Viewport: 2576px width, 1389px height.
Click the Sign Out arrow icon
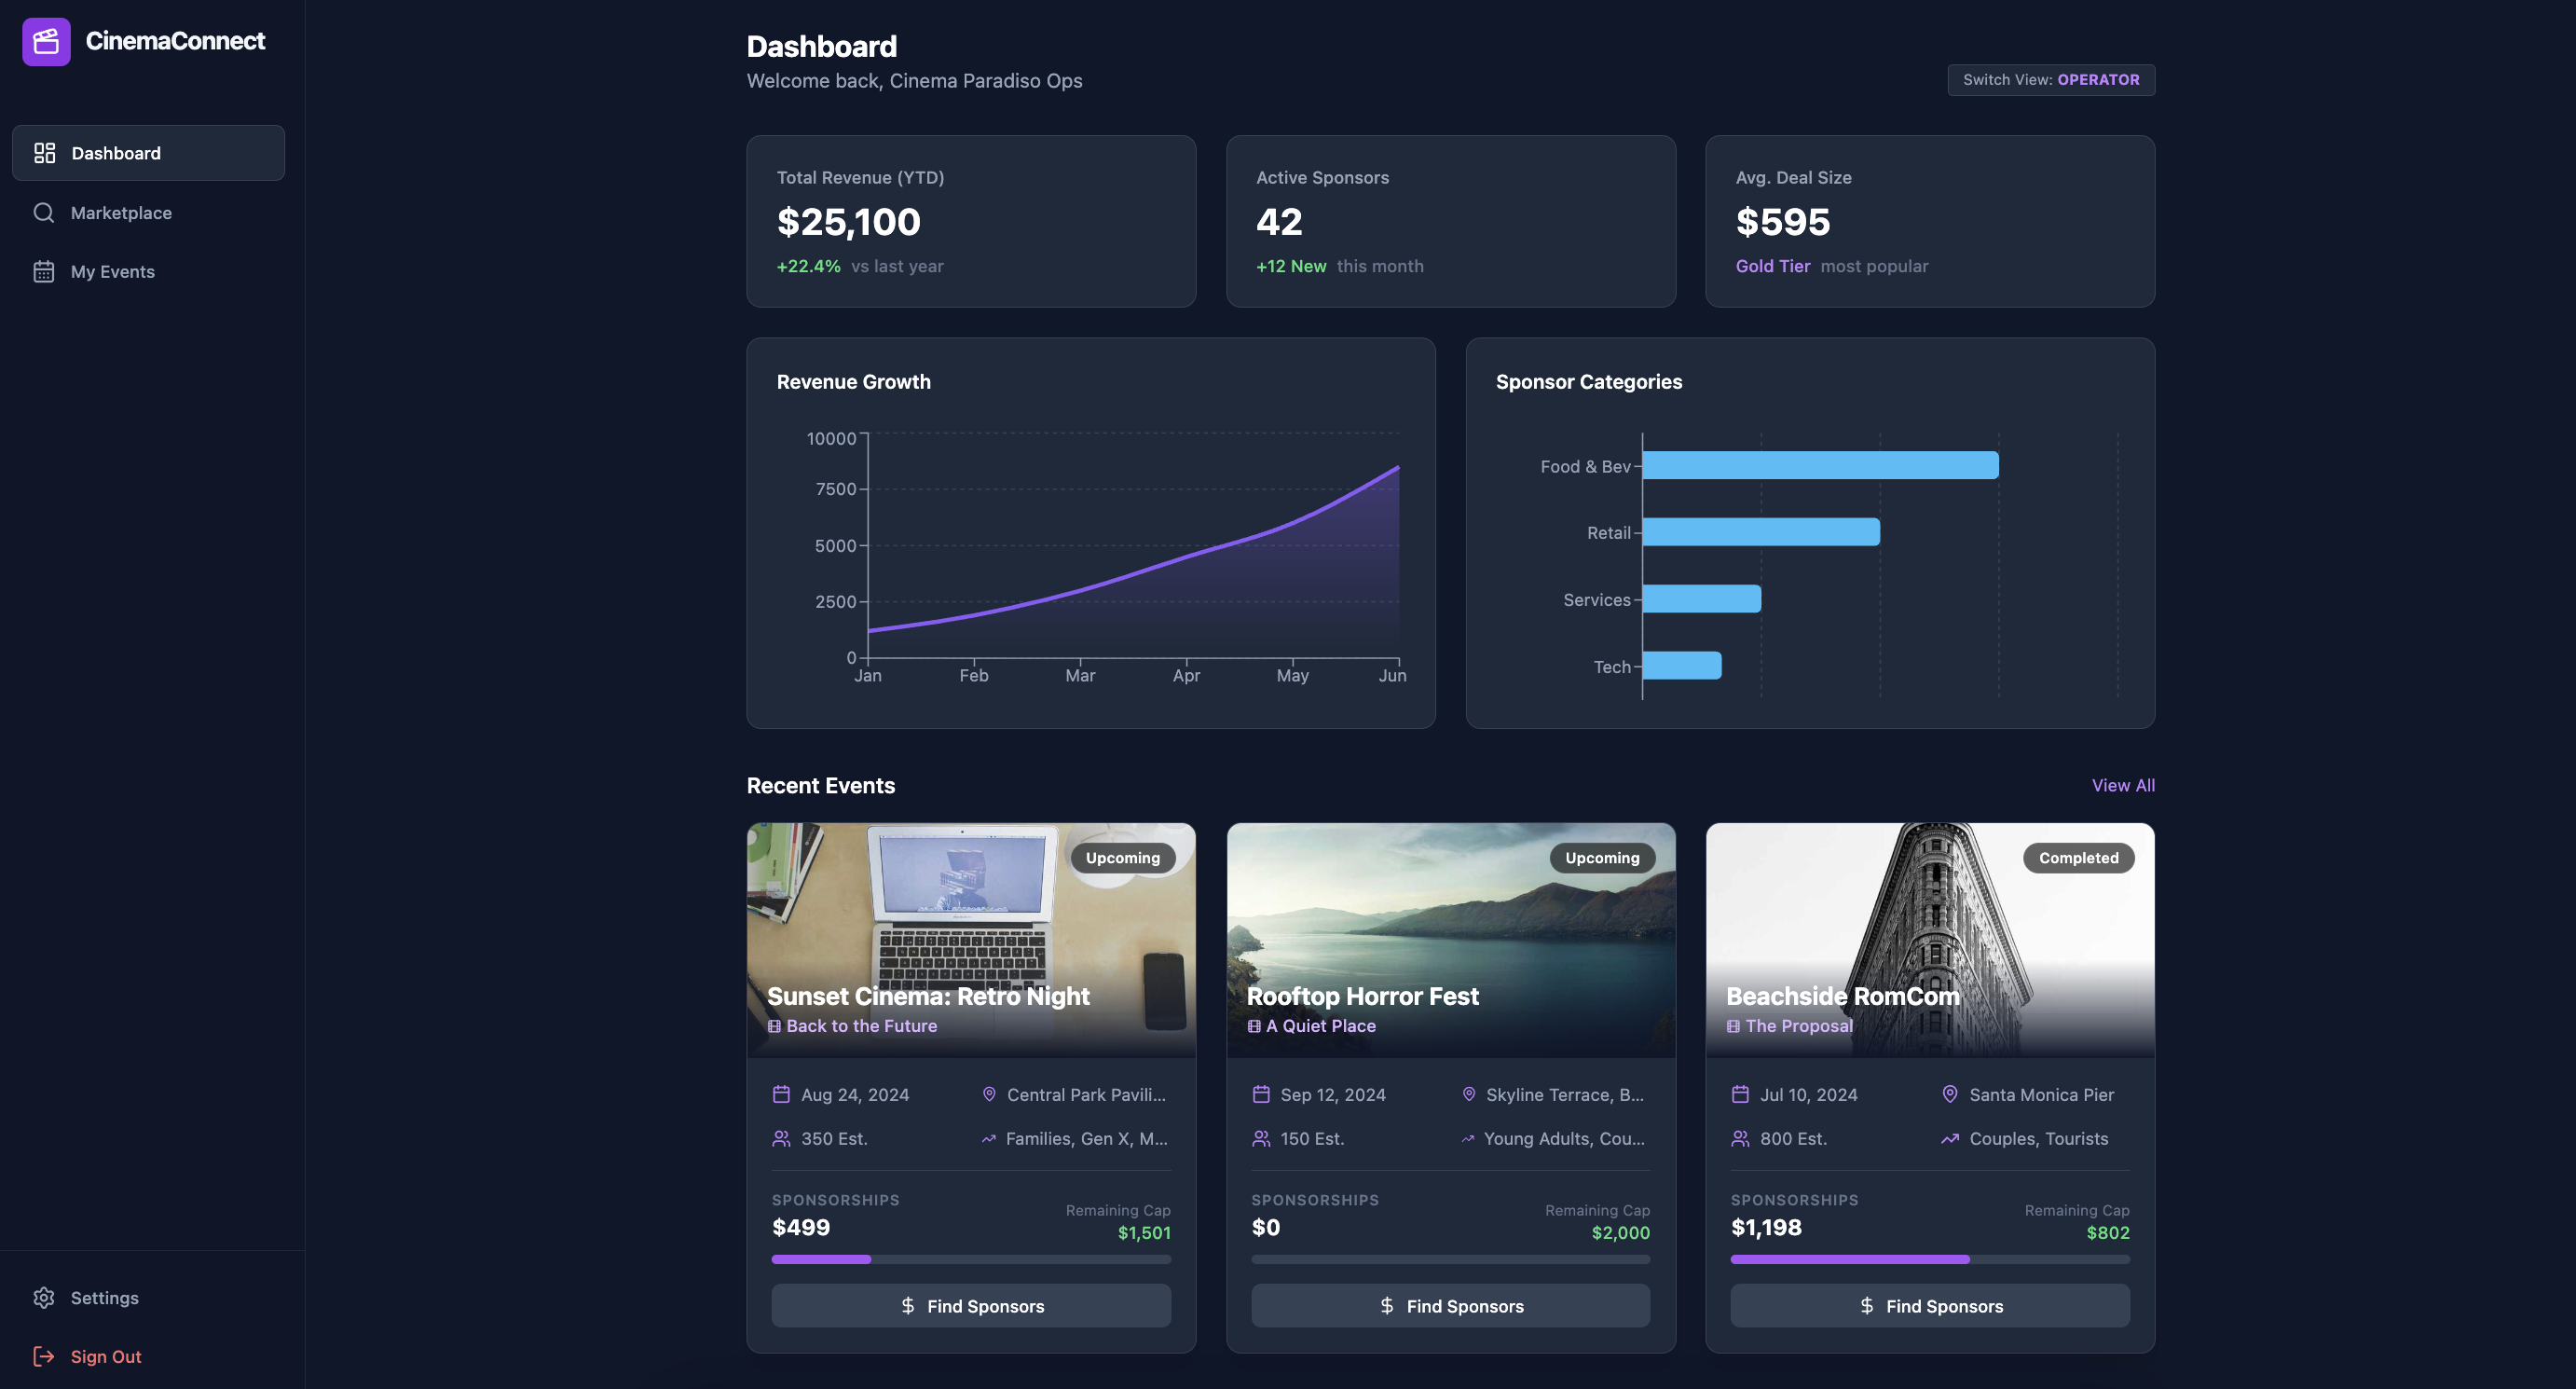(44, 1356)
